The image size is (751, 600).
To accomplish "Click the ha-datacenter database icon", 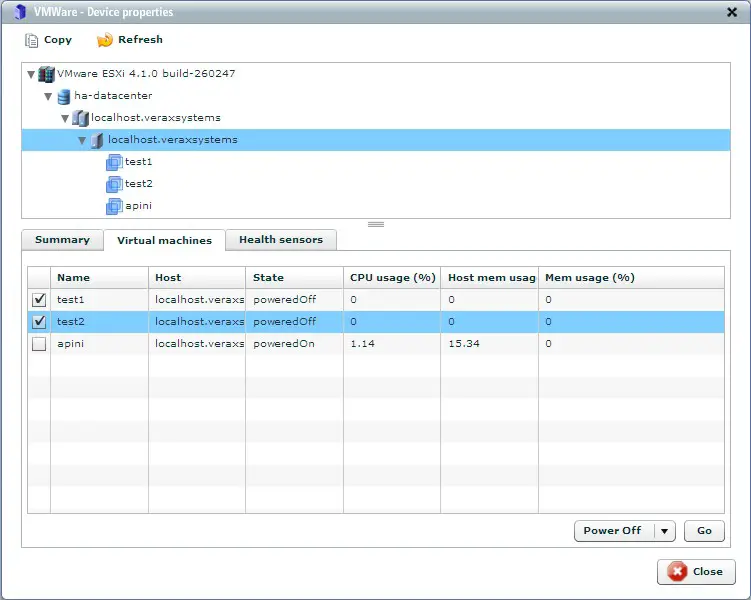I will [64, 96].
